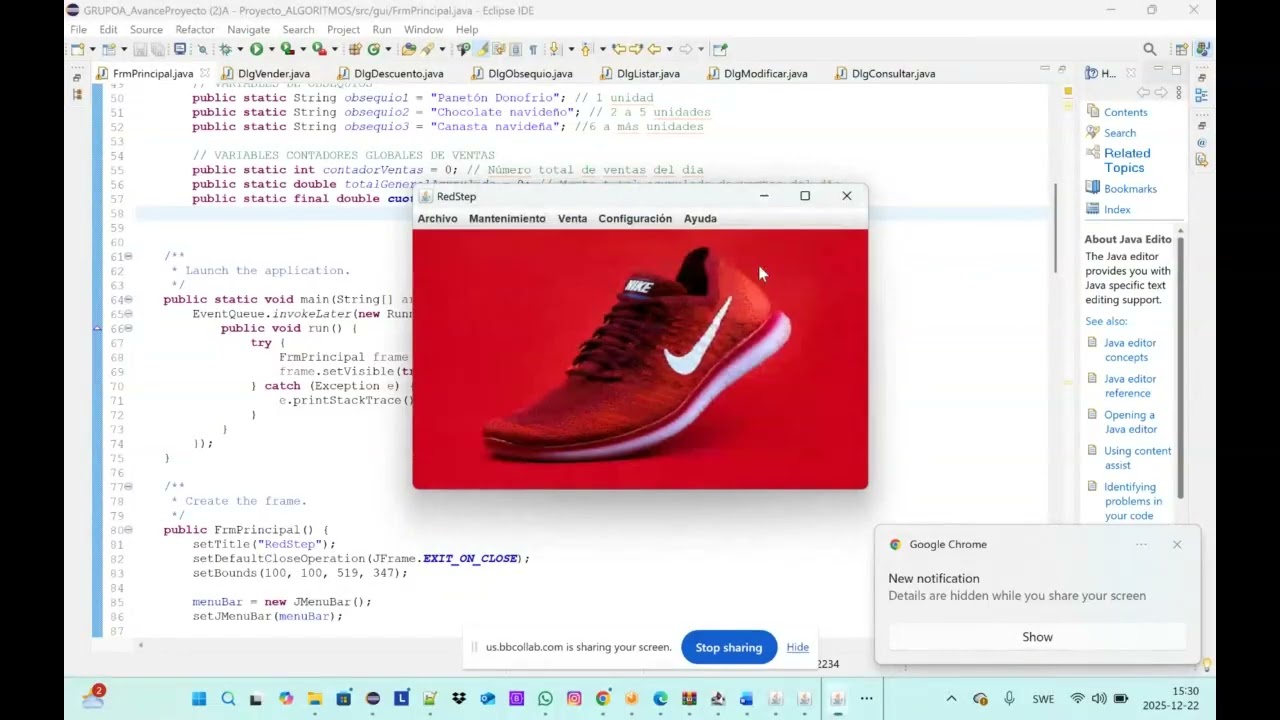Click Stop sharing button
1280x720 pixels.
tap(729, 648)
